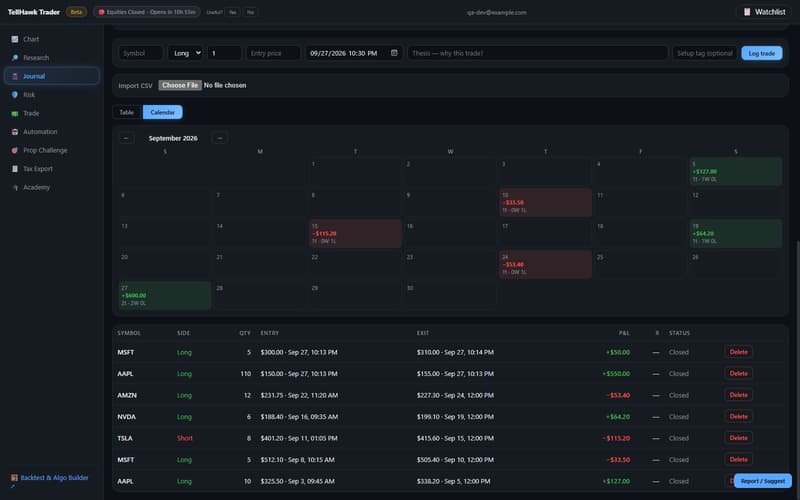The width and height of the screenshot is (800, 500).
Task: Open the Risk shield icon
Action: coord(15,95)
